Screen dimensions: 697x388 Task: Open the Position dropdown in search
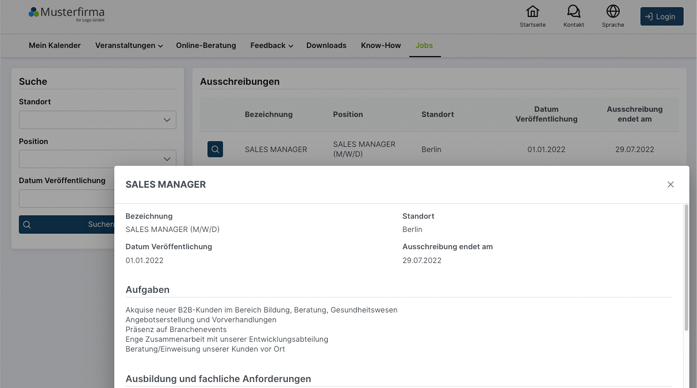pyautogui.click(x=97, y=159)
